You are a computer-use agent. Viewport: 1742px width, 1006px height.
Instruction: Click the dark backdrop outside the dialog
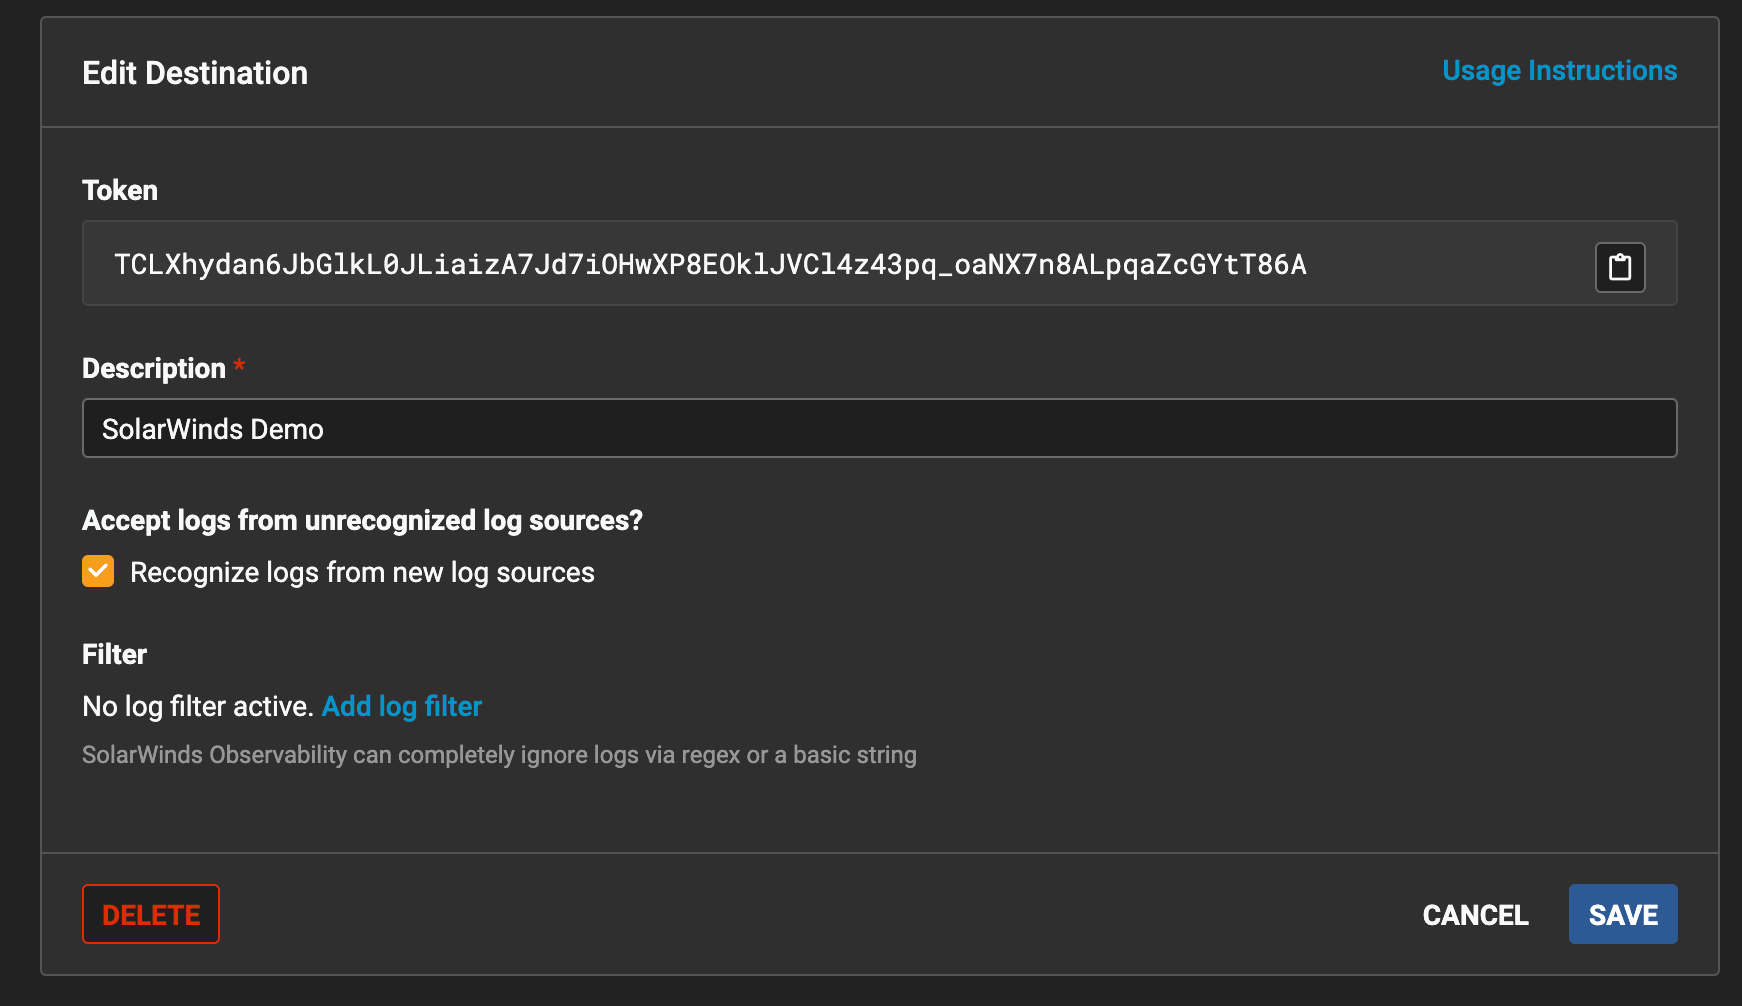18,500
